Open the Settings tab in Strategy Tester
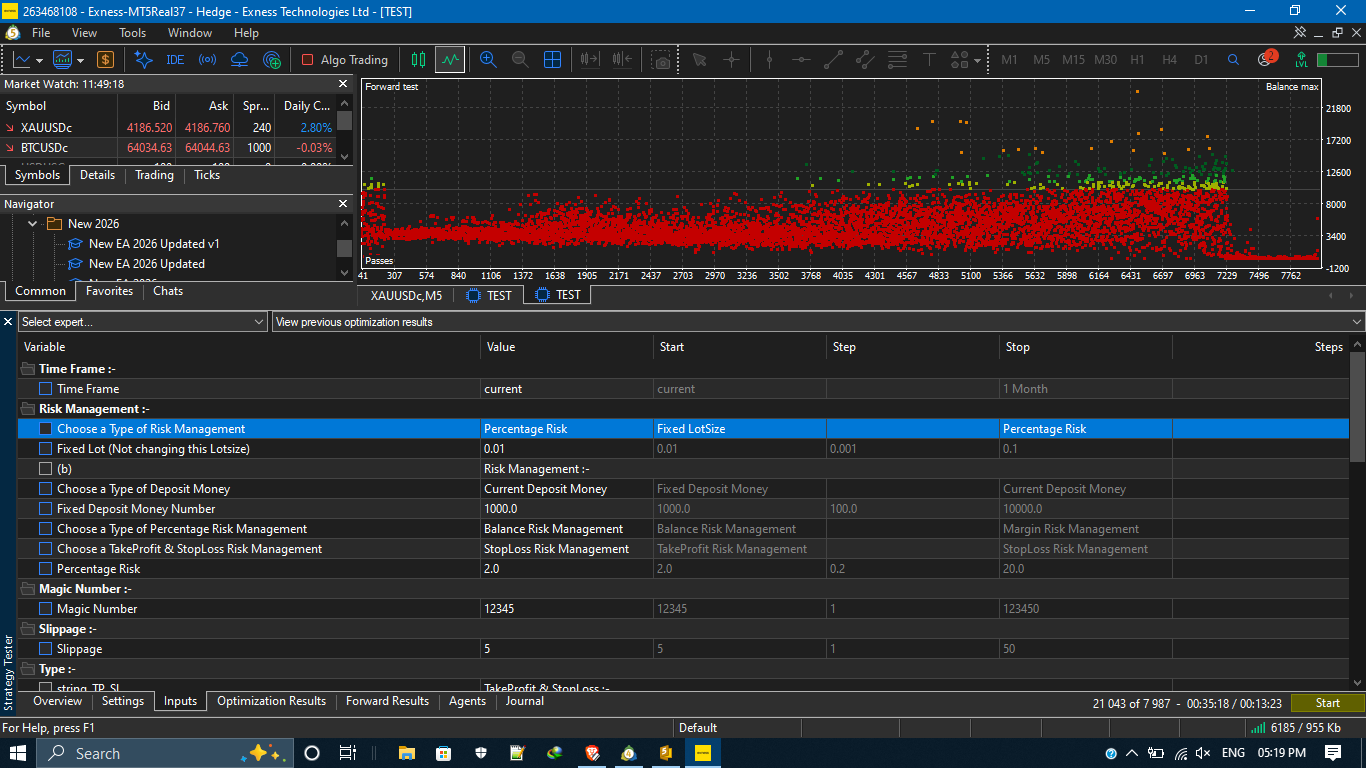This screenshot has height=768, width=1366. (x=123, y=701)
